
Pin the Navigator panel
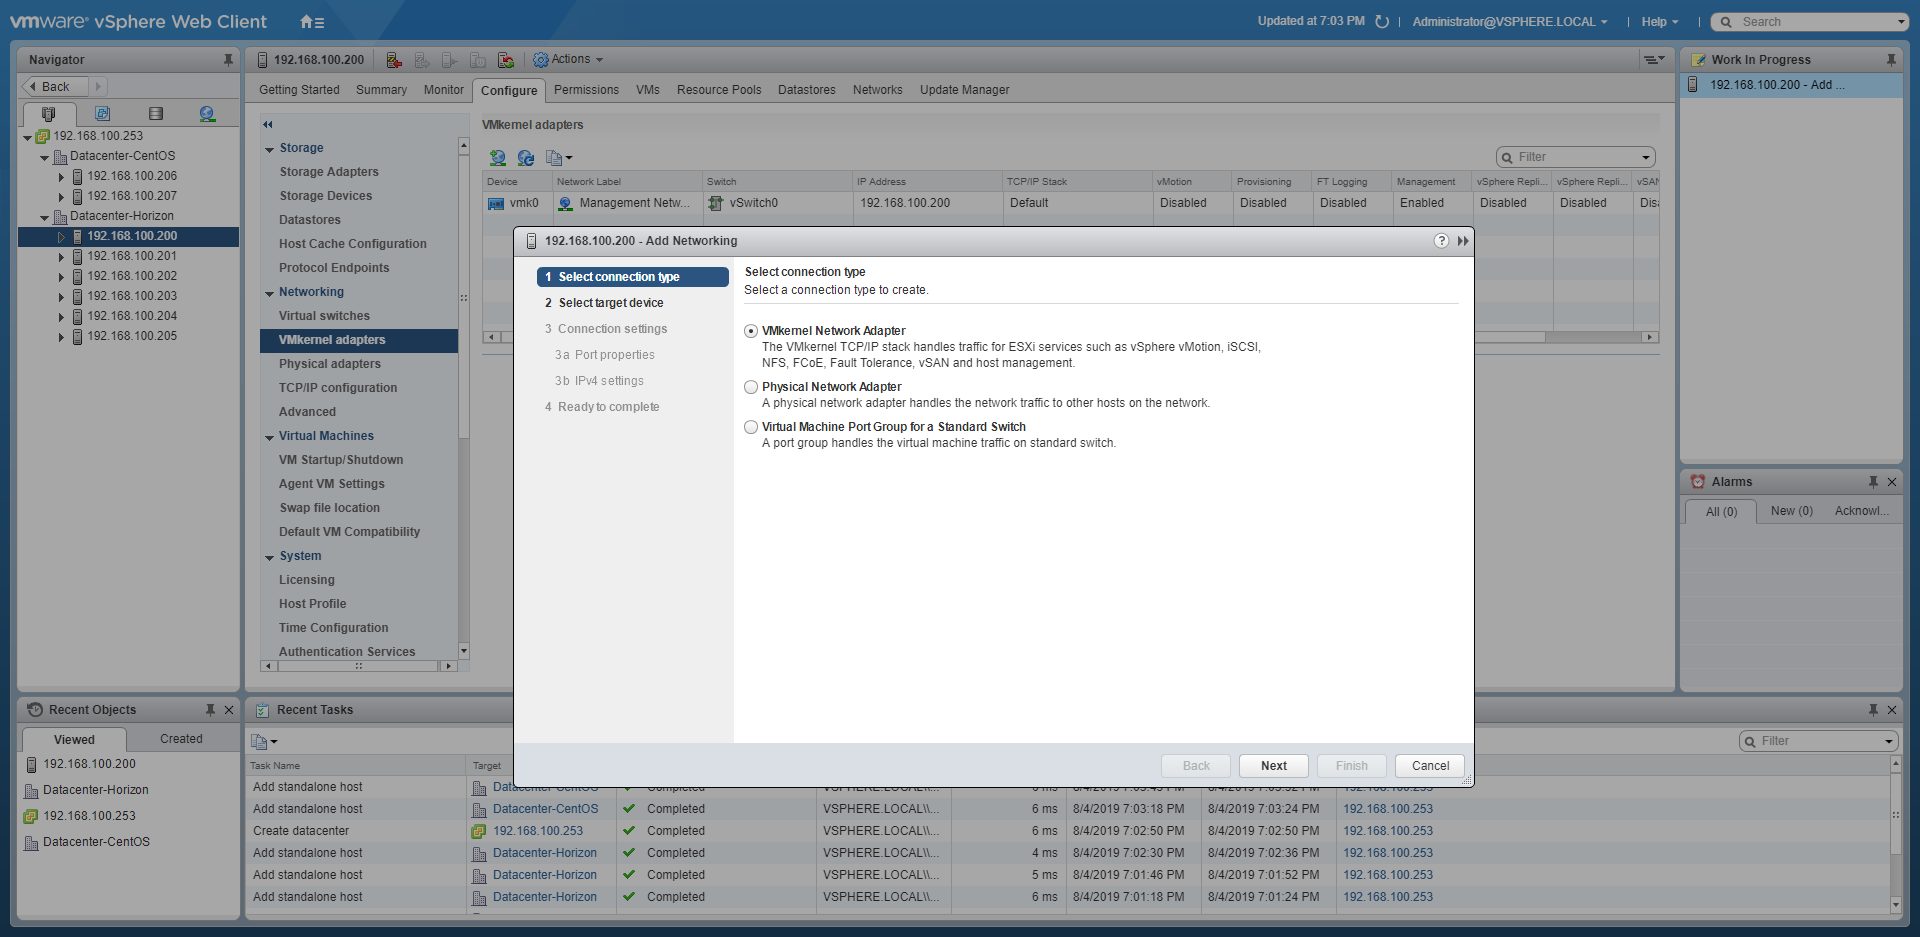coord(228,60)
